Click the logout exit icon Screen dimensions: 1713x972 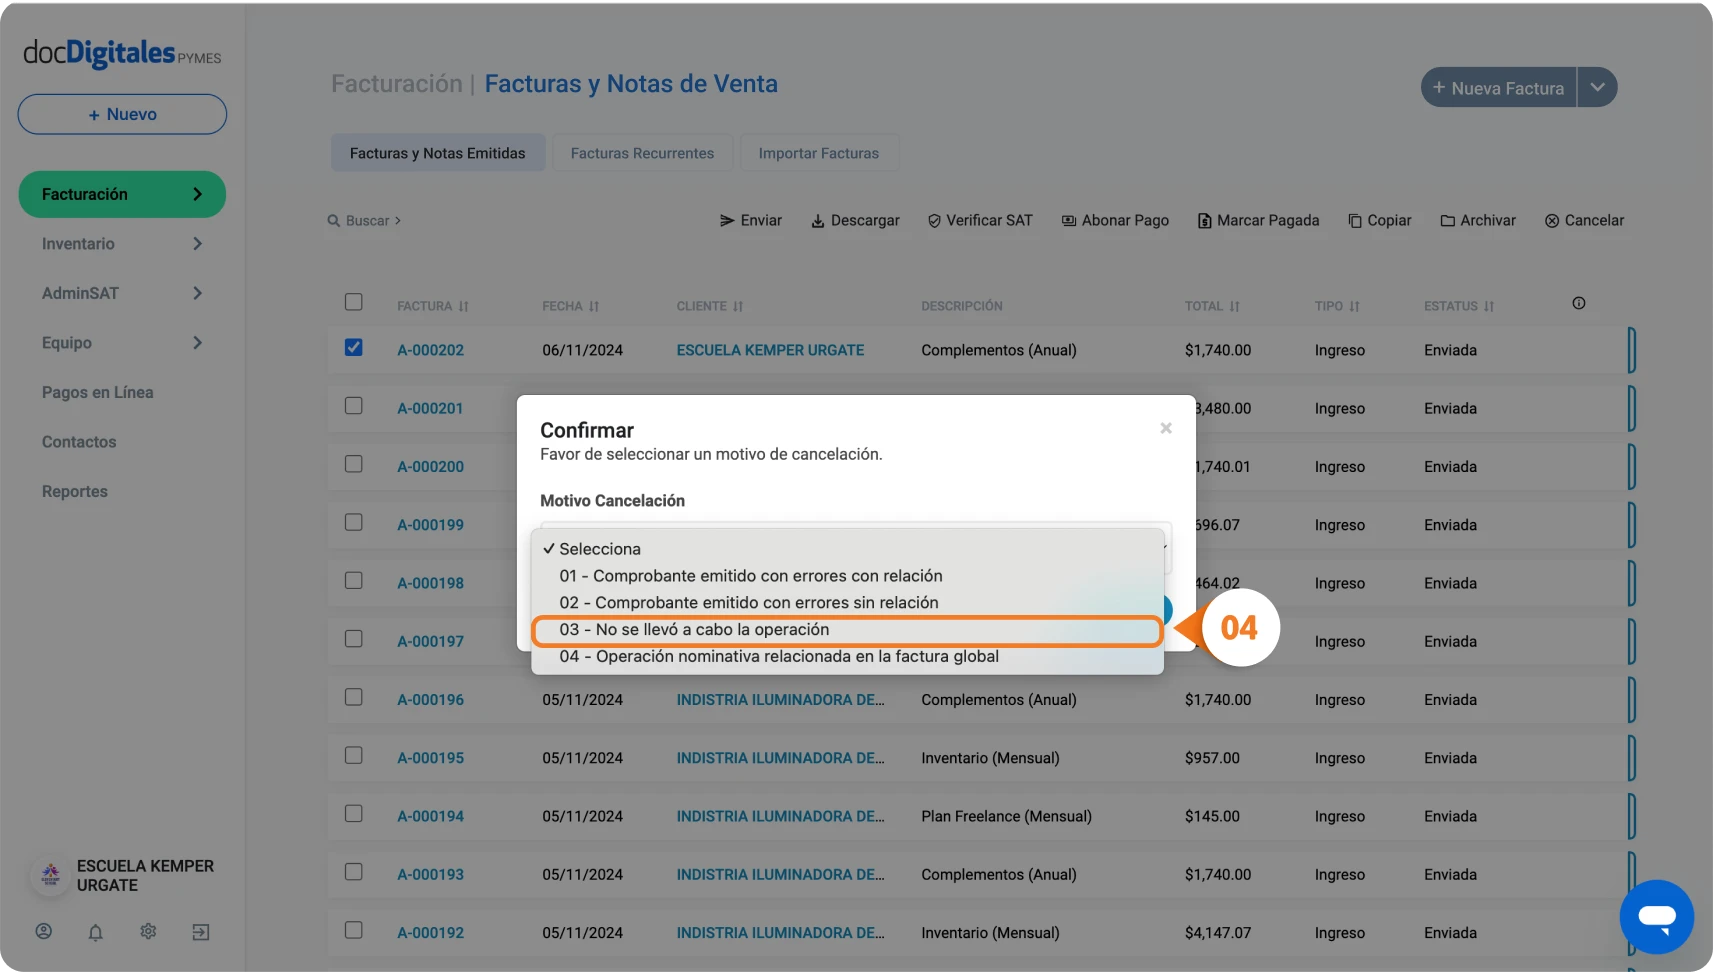pyautogui.click(x=201, y=932)
